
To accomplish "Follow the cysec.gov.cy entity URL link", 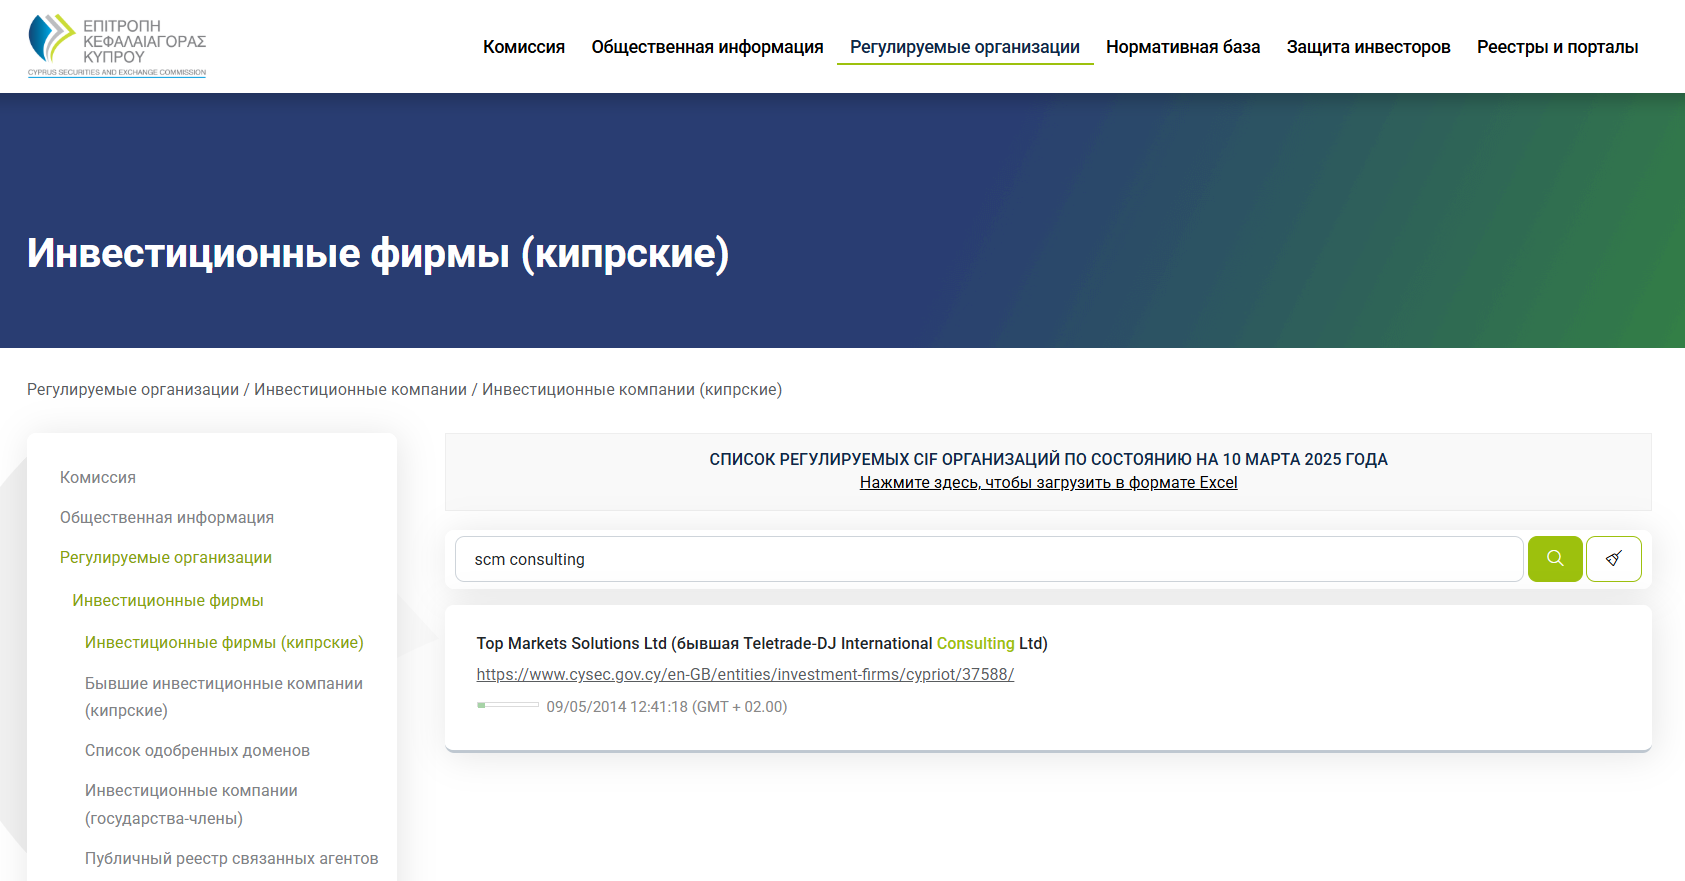I will point(745,675).
